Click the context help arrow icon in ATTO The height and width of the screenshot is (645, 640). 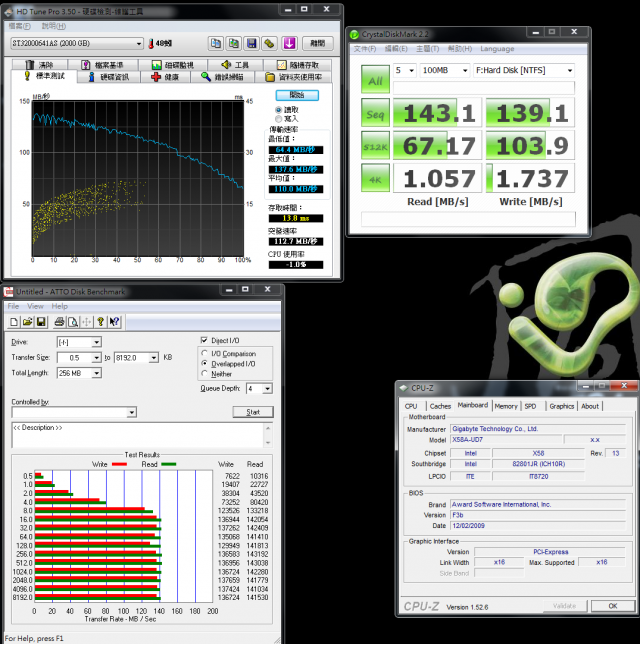[114, 322]
